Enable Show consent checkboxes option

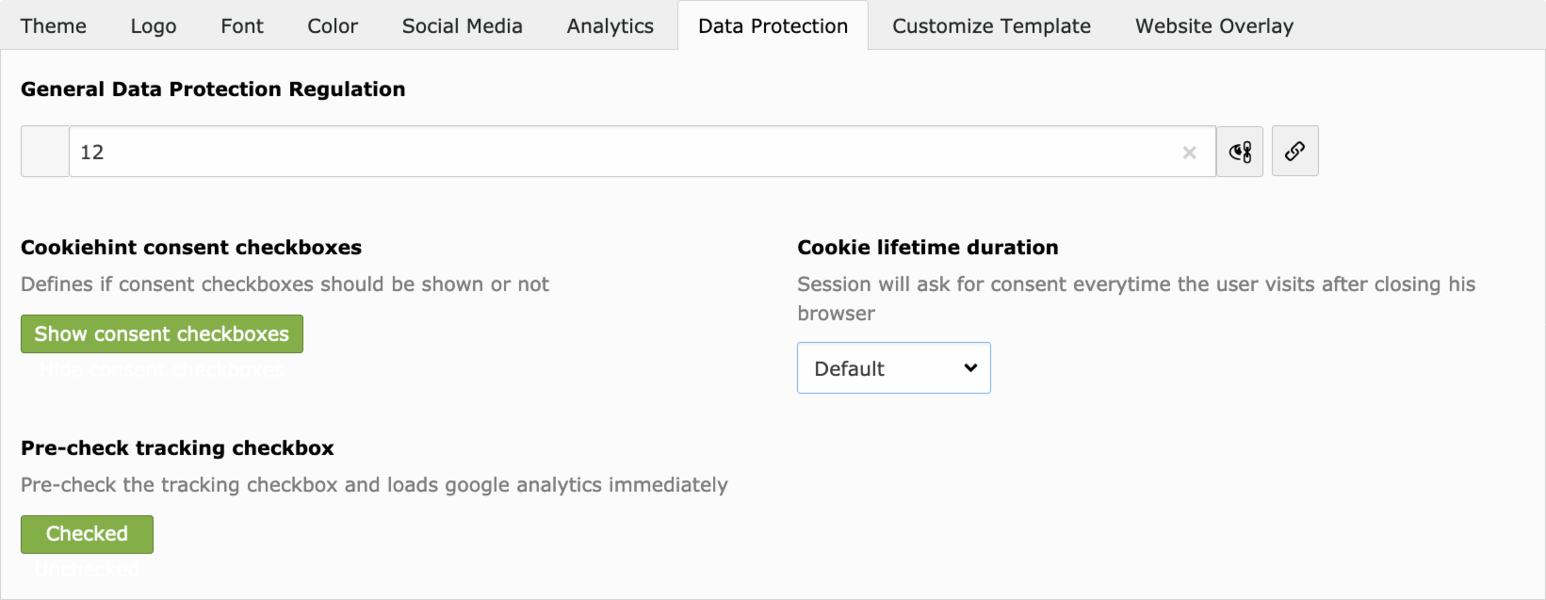pyautogui.click(x=162, y=334)
